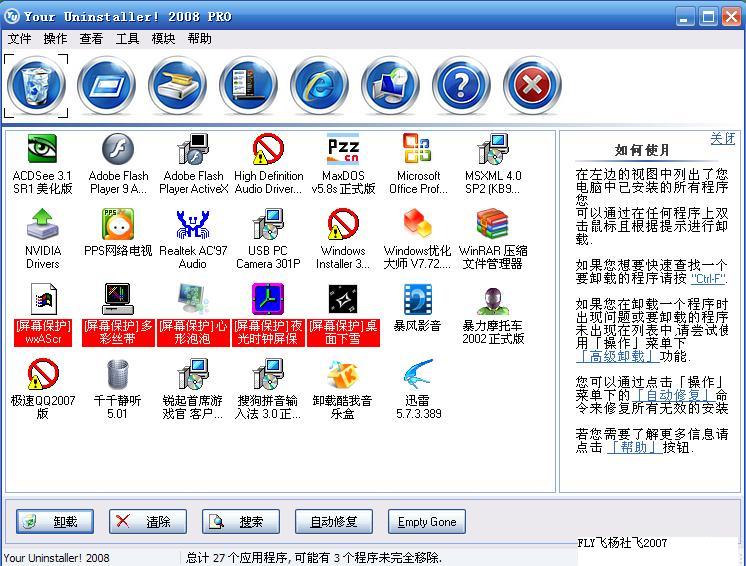Click the recycle bin uninstall toolbar icon

pos(36,86)
